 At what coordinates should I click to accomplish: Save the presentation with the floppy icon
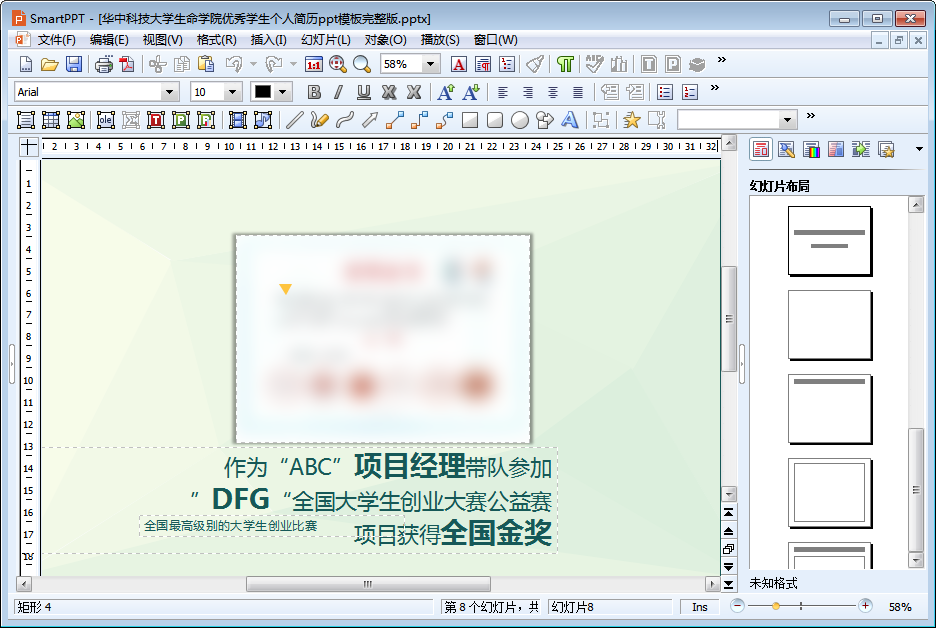[x=74, y=64]
